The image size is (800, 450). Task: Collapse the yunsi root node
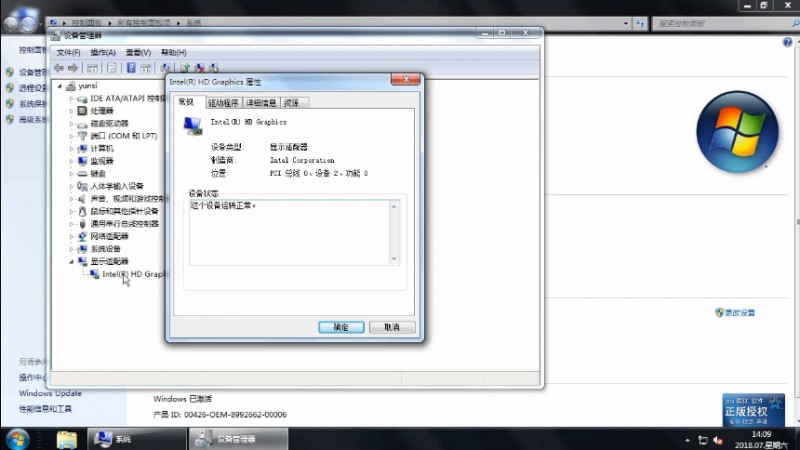pos(60,86)
